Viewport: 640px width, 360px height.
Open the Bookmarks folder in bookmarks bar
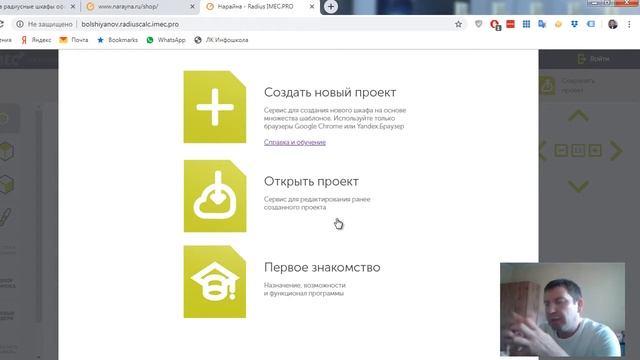[117, 40]
